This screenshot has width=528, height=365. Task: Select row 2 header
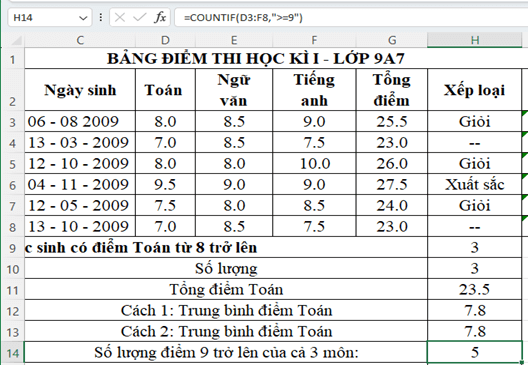[12, 90]
